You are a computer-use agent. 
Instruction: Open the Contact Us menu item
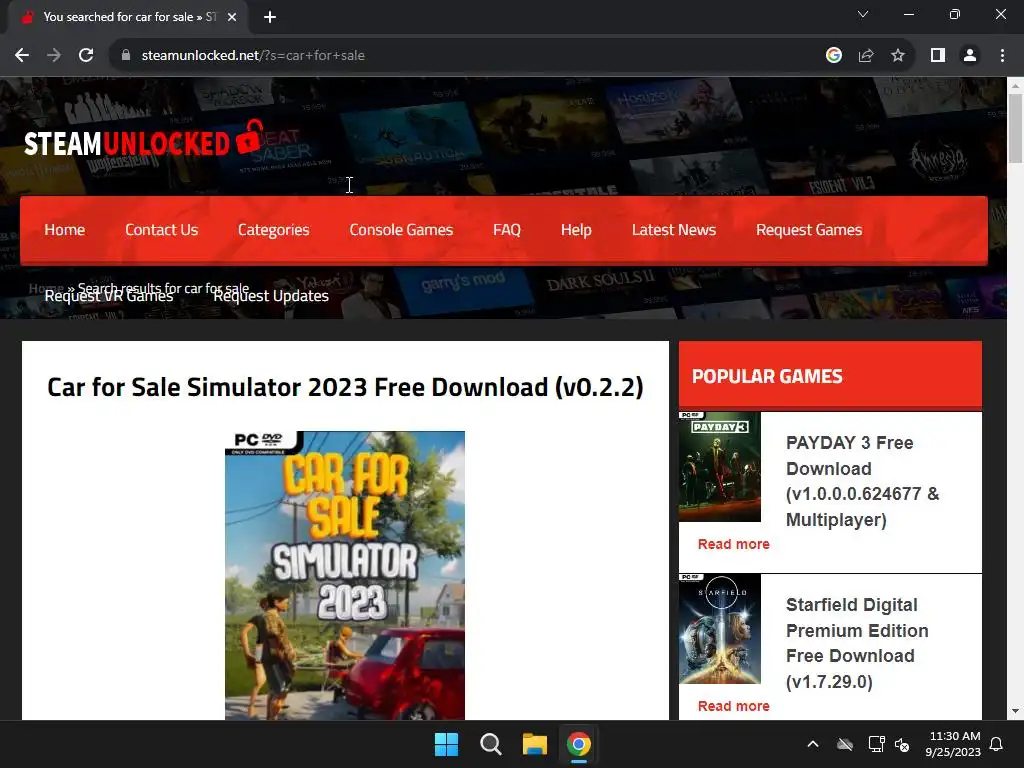tap(161, 230)
